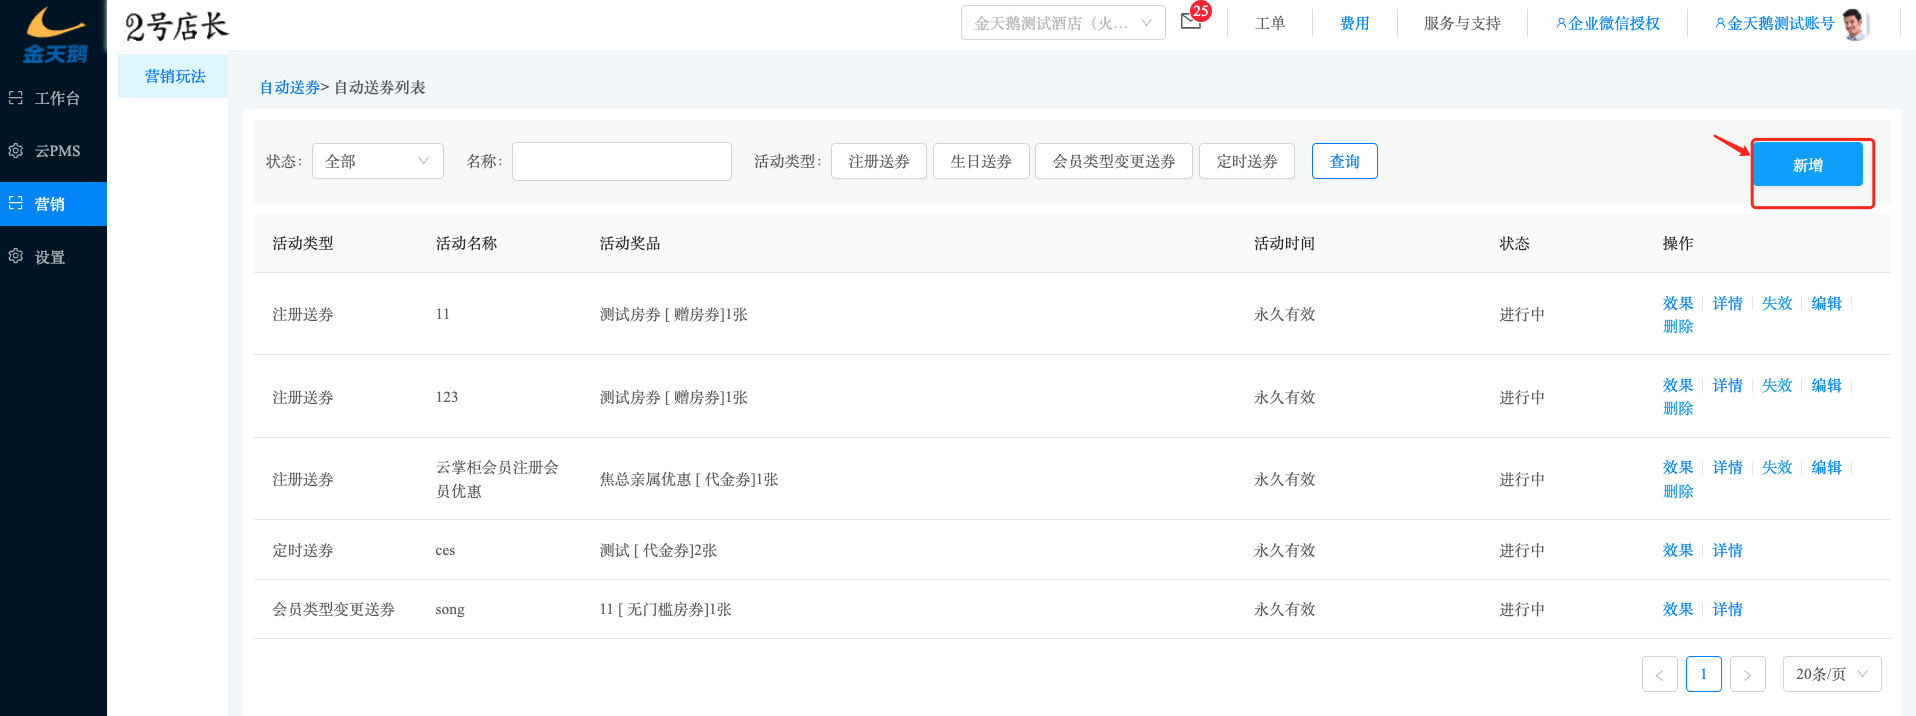This screenshot has height=716, width=1916.
Task: Click 编辑 for 云掌柜会员注册会员优惠
Action: (1826, 467)
